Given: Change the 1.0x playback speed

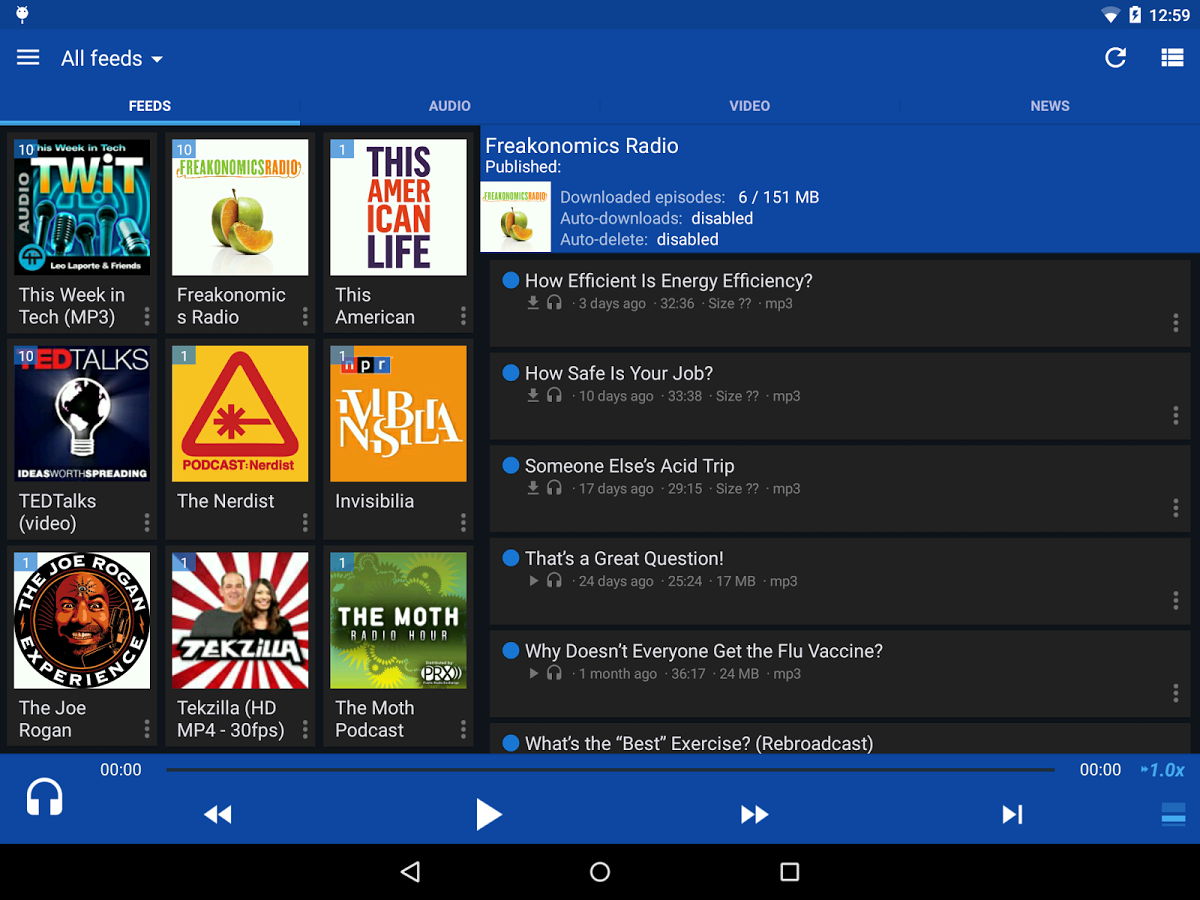Looking at the screenshot, I should [1163, 770].
